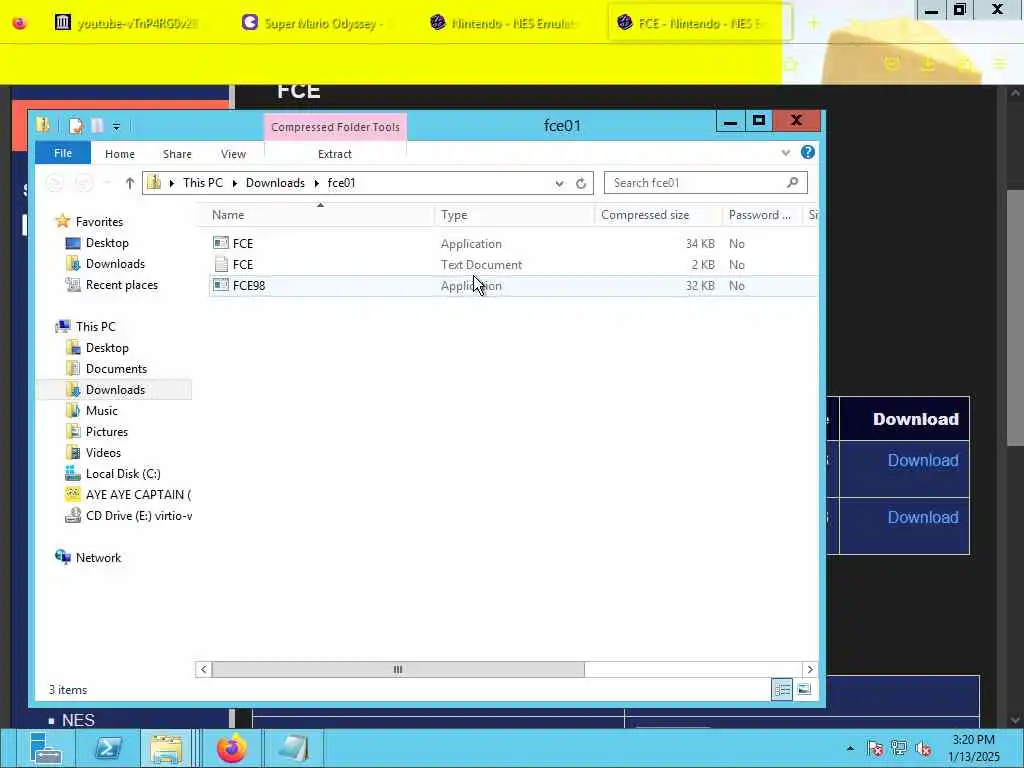Click first Download link in browser table
1024x768 pixels.
[x=922, y=460]
